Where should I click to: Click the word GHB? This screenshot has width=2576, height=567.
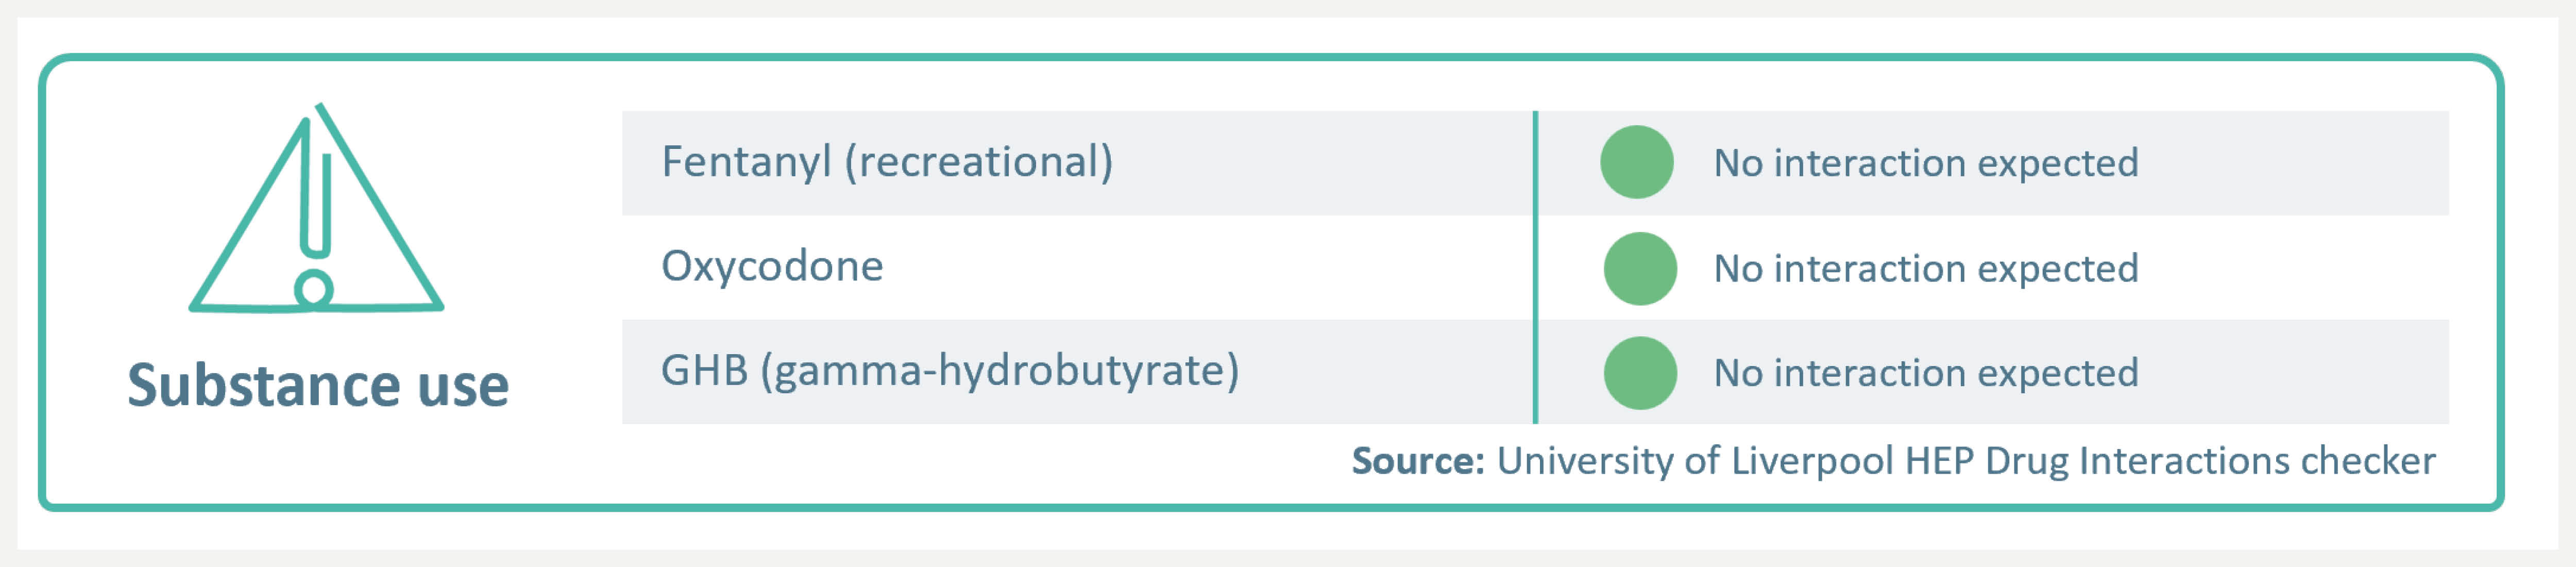click(x=704, y=370)
